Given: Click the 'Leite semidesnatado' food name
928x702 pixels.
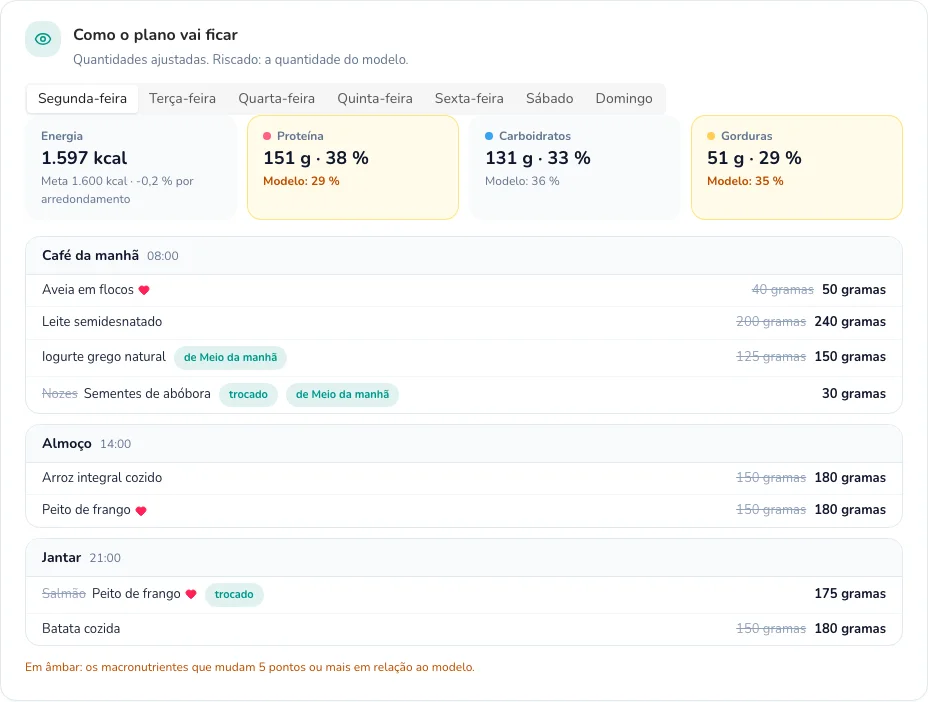Looking at the screenshot, I should [x=102, y=322].
